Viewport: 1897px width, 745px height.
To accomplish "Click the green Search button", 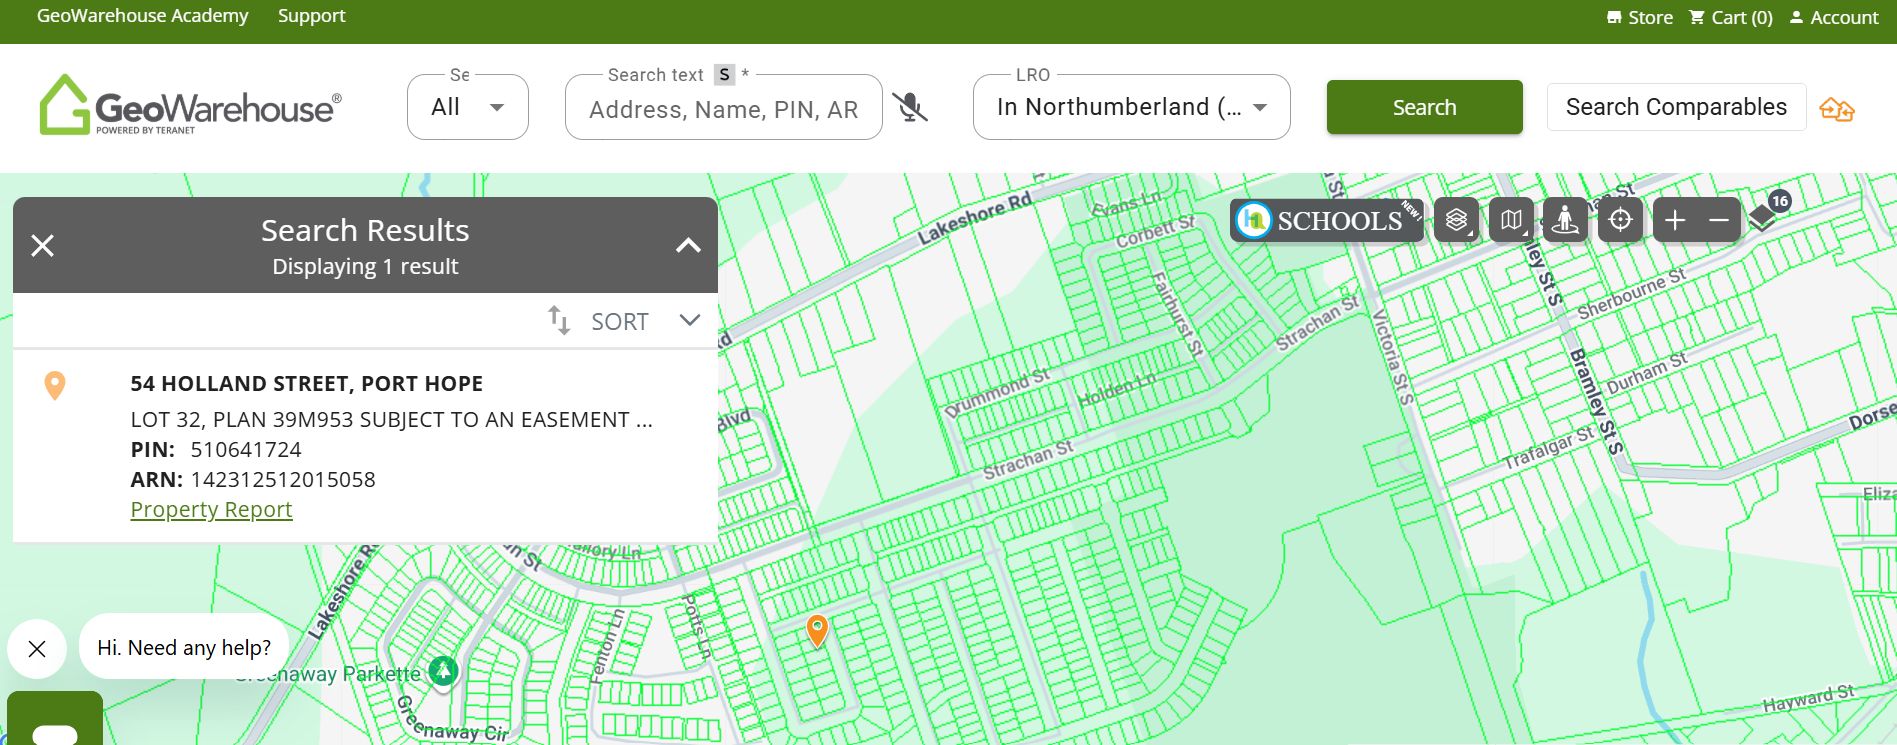I will point(1424,107).
